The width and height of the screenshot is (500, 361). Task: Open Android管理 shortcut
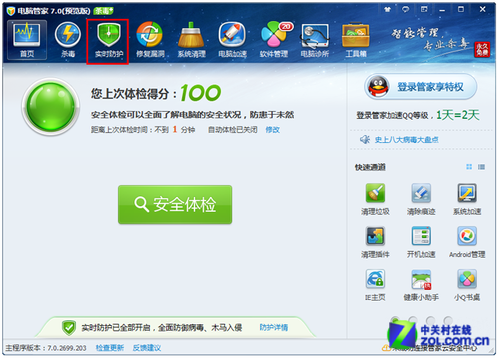[467, 242]
